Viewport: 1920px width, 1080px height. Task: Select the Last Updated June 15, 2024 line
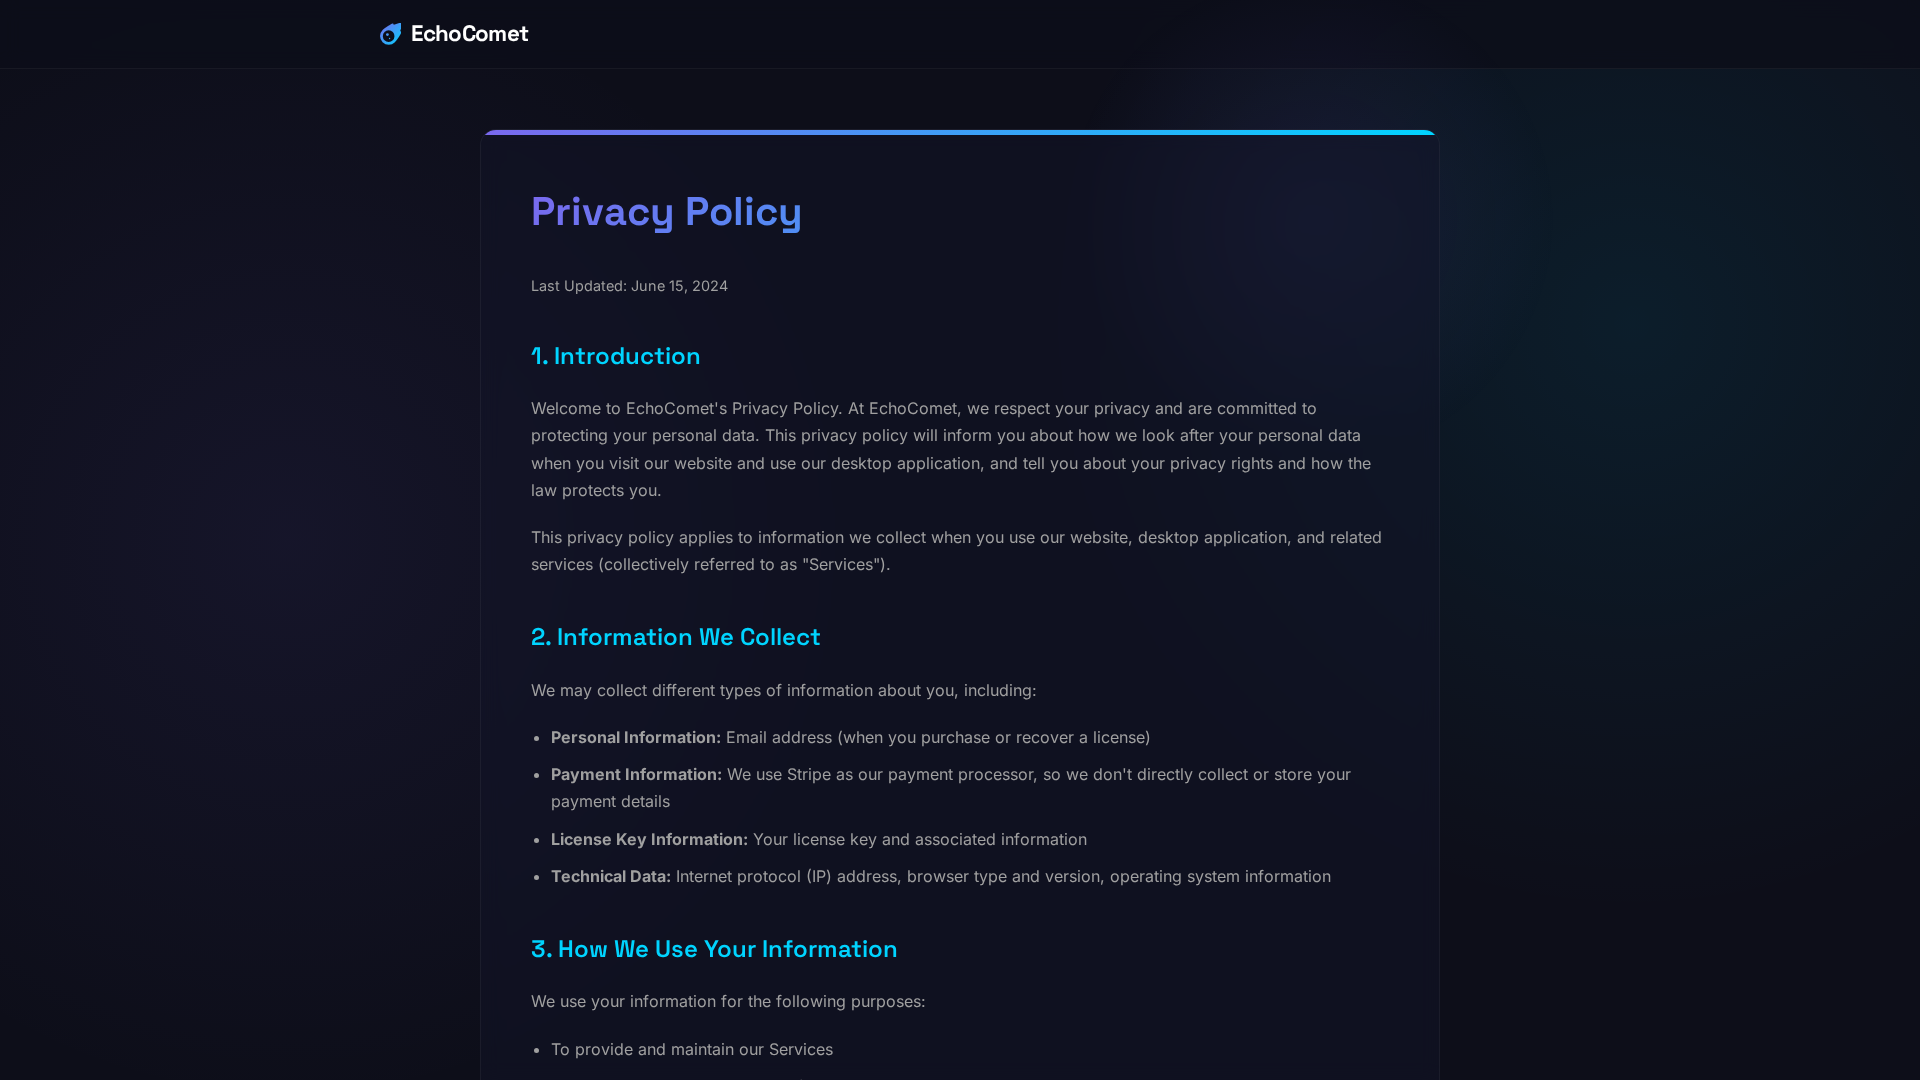click(629, 286)
